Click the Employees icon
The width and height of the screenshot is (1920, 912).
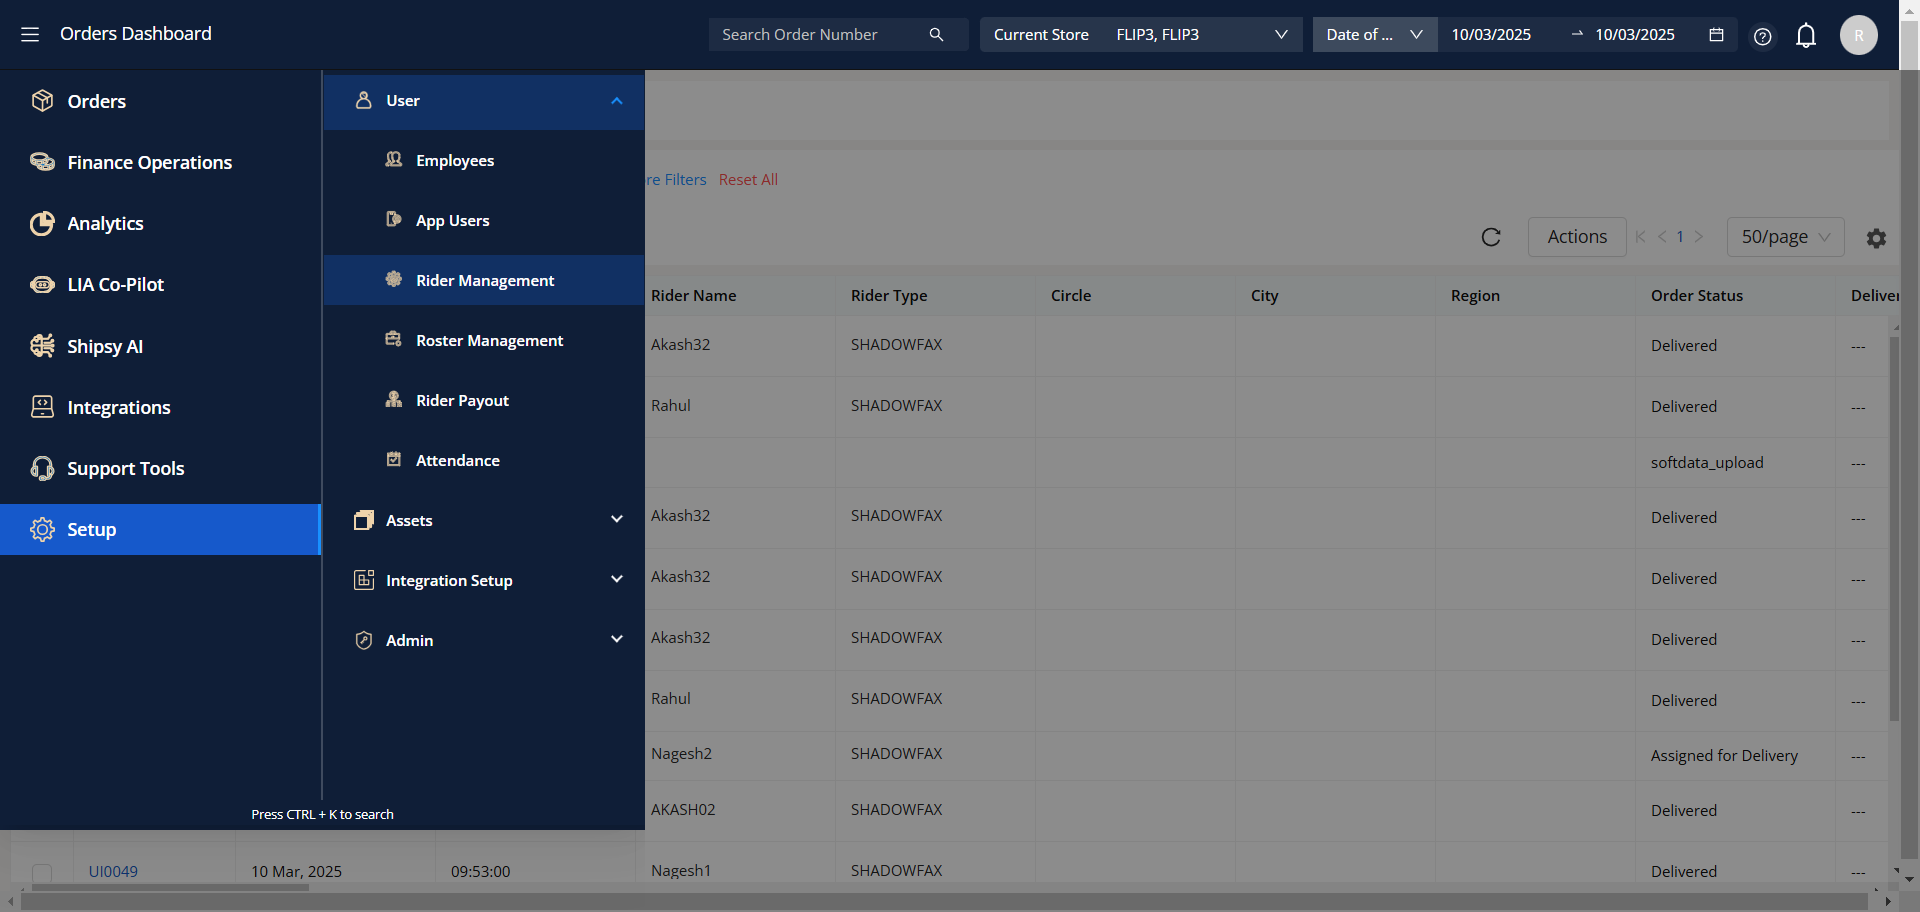click(x=394, y=160)
